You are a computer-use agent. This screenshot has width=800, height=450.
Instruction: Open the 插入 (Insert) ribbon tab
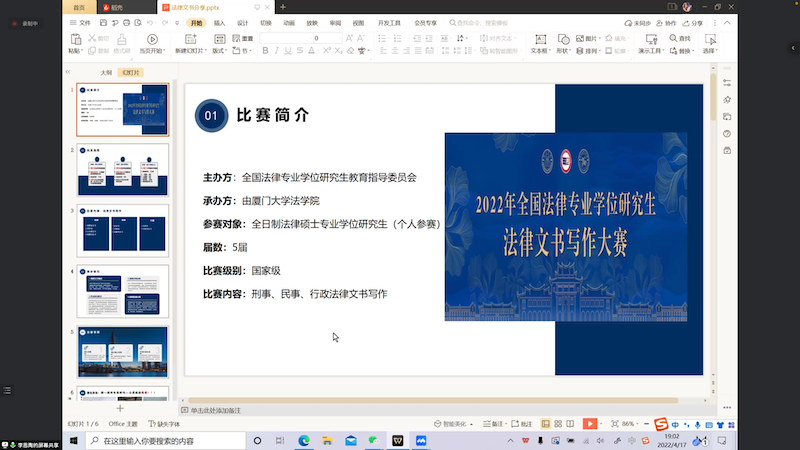tap(219, 22)
